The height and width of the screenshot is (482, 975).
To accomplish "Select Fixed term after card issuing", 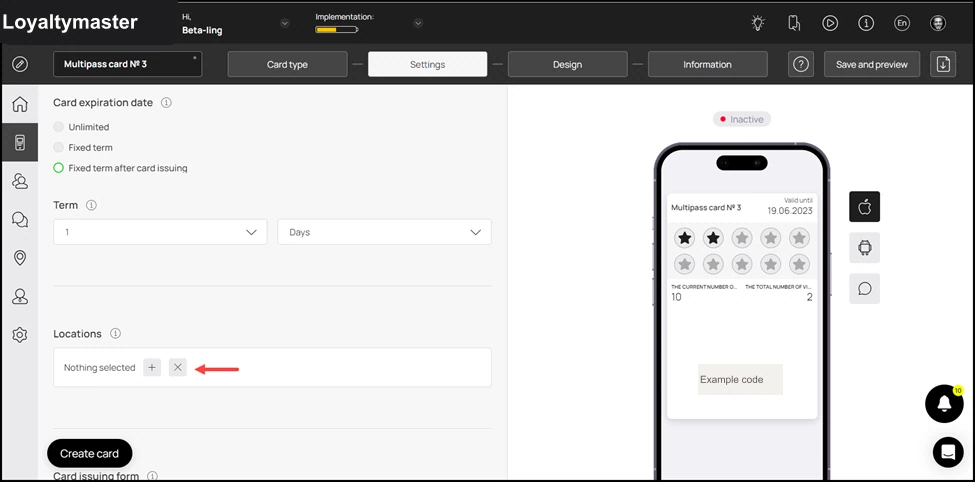I will click(58, 168).
